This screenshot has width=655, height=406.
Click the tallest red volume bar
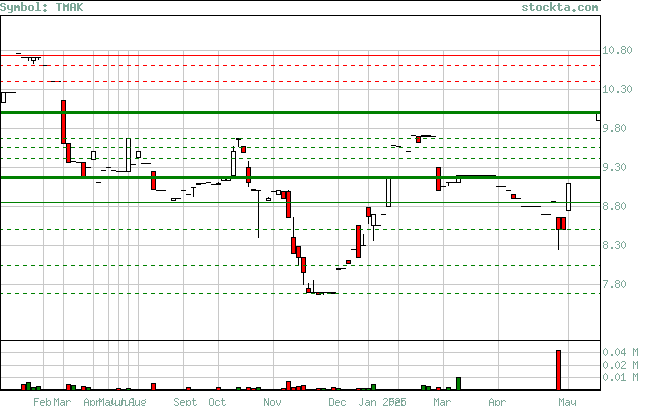(559, 370)
